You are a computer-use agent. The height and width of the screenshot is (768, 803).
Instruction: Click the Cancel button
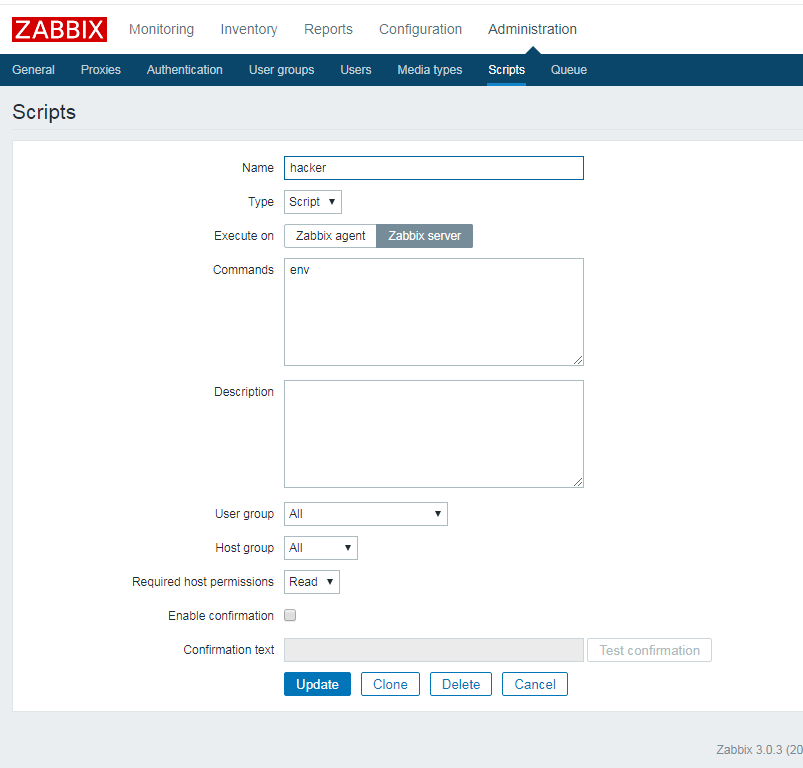(x=535, y=685)
